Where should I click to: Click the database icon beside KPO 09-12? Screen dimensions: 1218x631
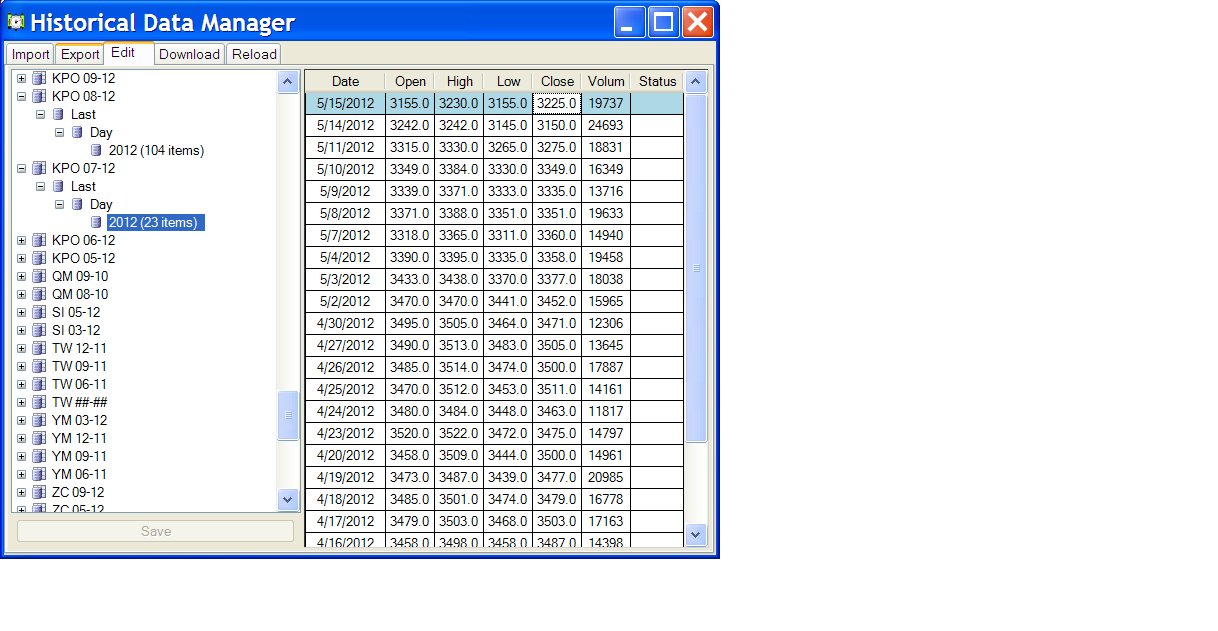(x=39, y=78)
